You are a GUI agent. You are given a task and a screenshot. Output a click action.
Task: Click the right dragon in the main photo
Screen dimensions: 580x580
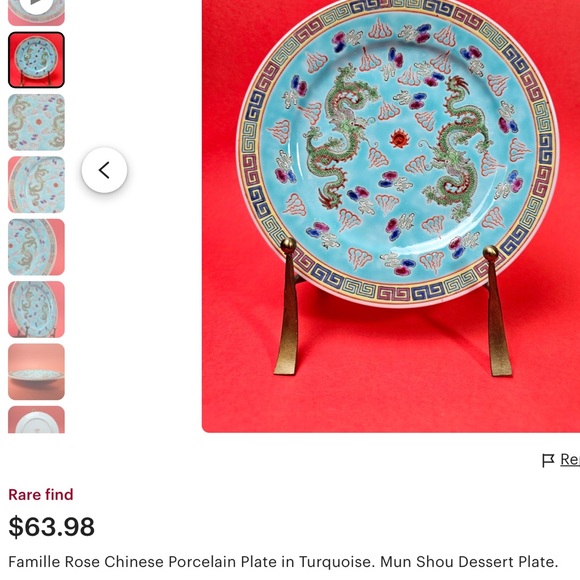click(x=457, y=148)
